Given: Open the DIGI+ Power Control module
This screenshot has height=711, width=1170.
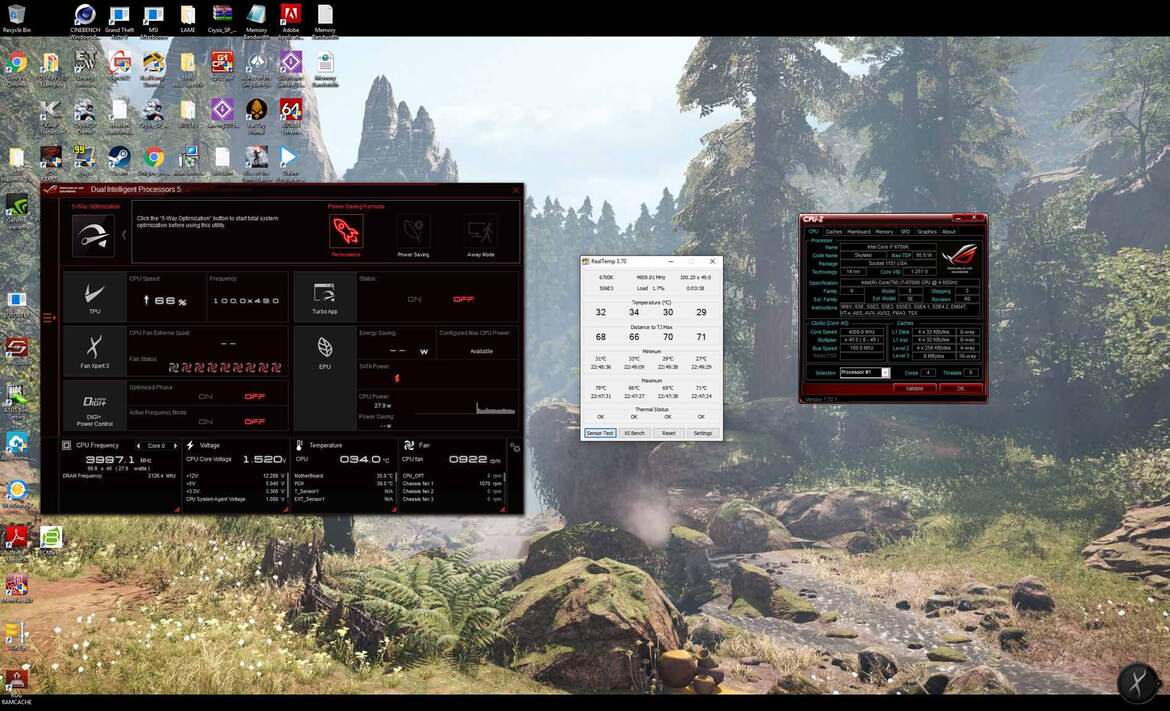Looking at the screenshot, I should point(94,407).
